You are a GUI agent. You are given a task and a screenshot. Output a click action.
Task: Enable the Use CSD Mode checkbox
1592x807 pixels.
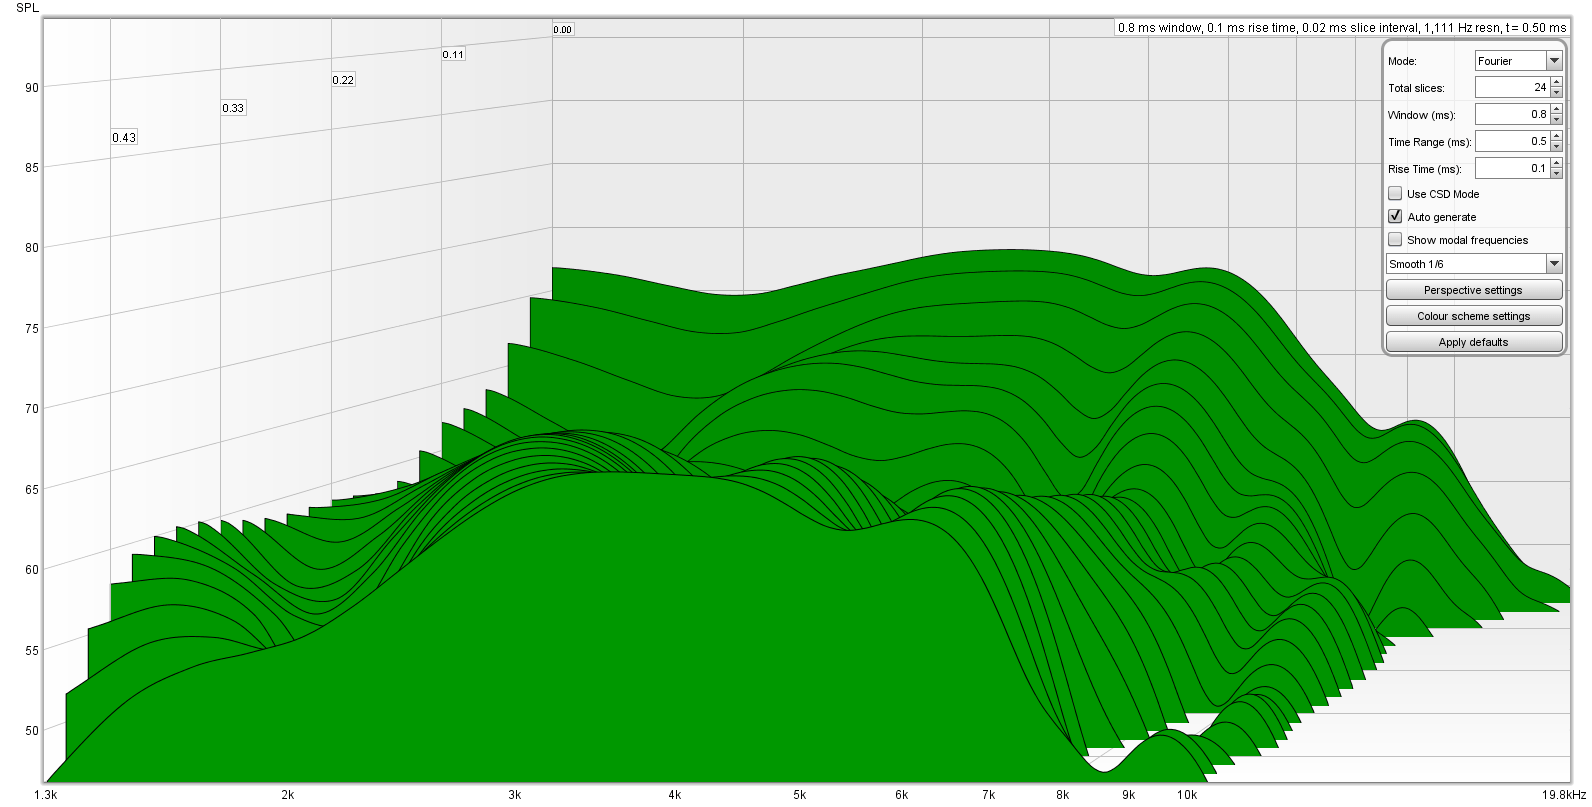1395,193
